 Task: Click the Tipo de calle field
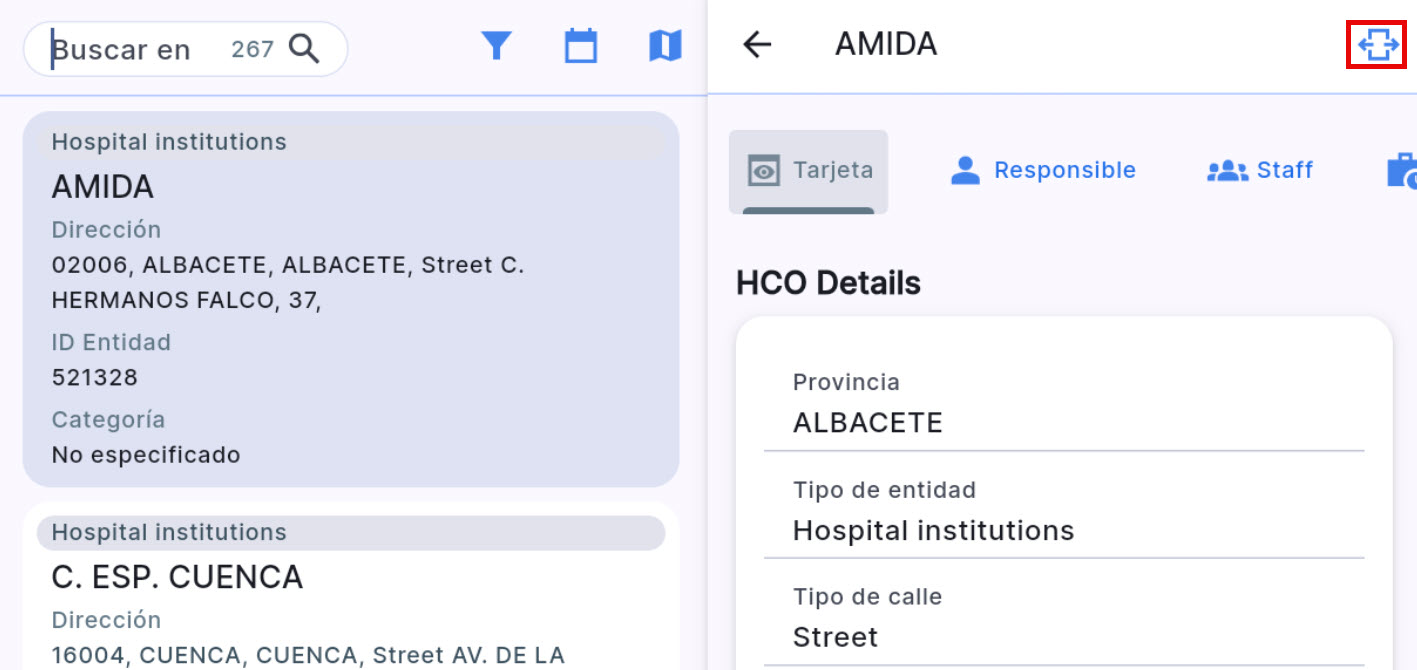click(835, 637)
